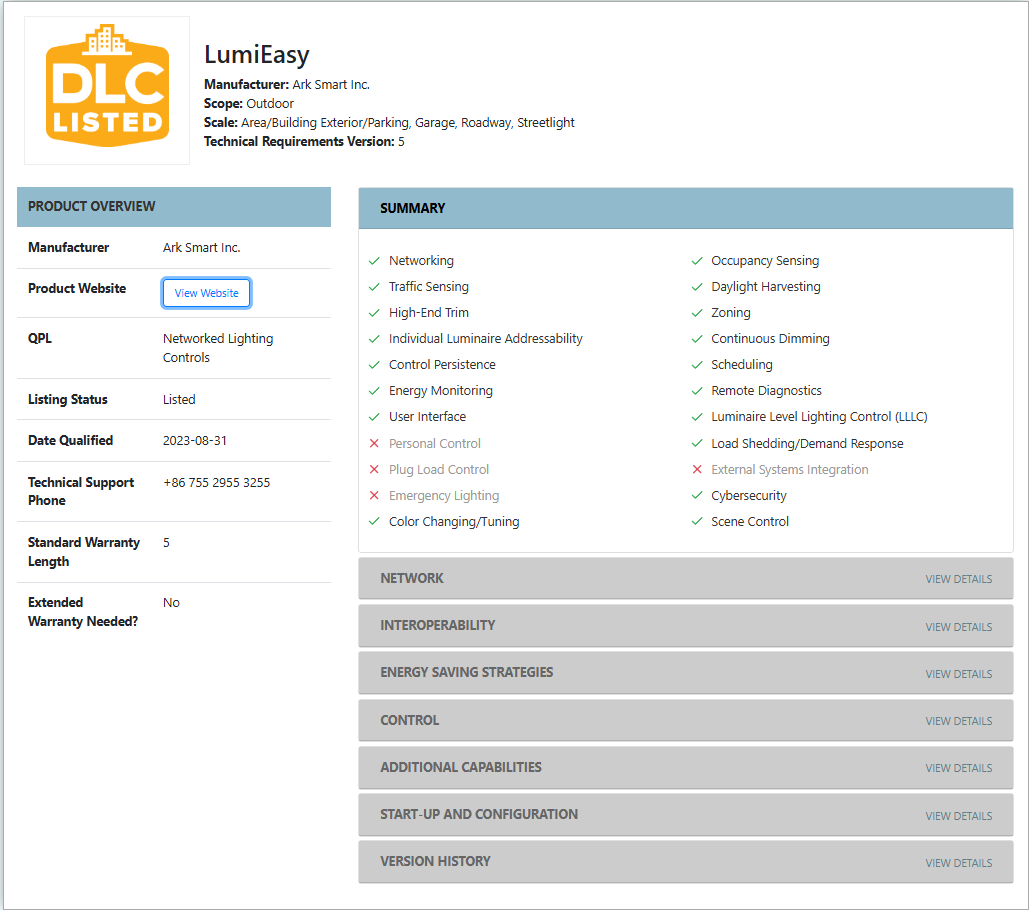Click the red X beside Personal Control
This screenshot has width=1029, height=910.
[x=374, y=444]
